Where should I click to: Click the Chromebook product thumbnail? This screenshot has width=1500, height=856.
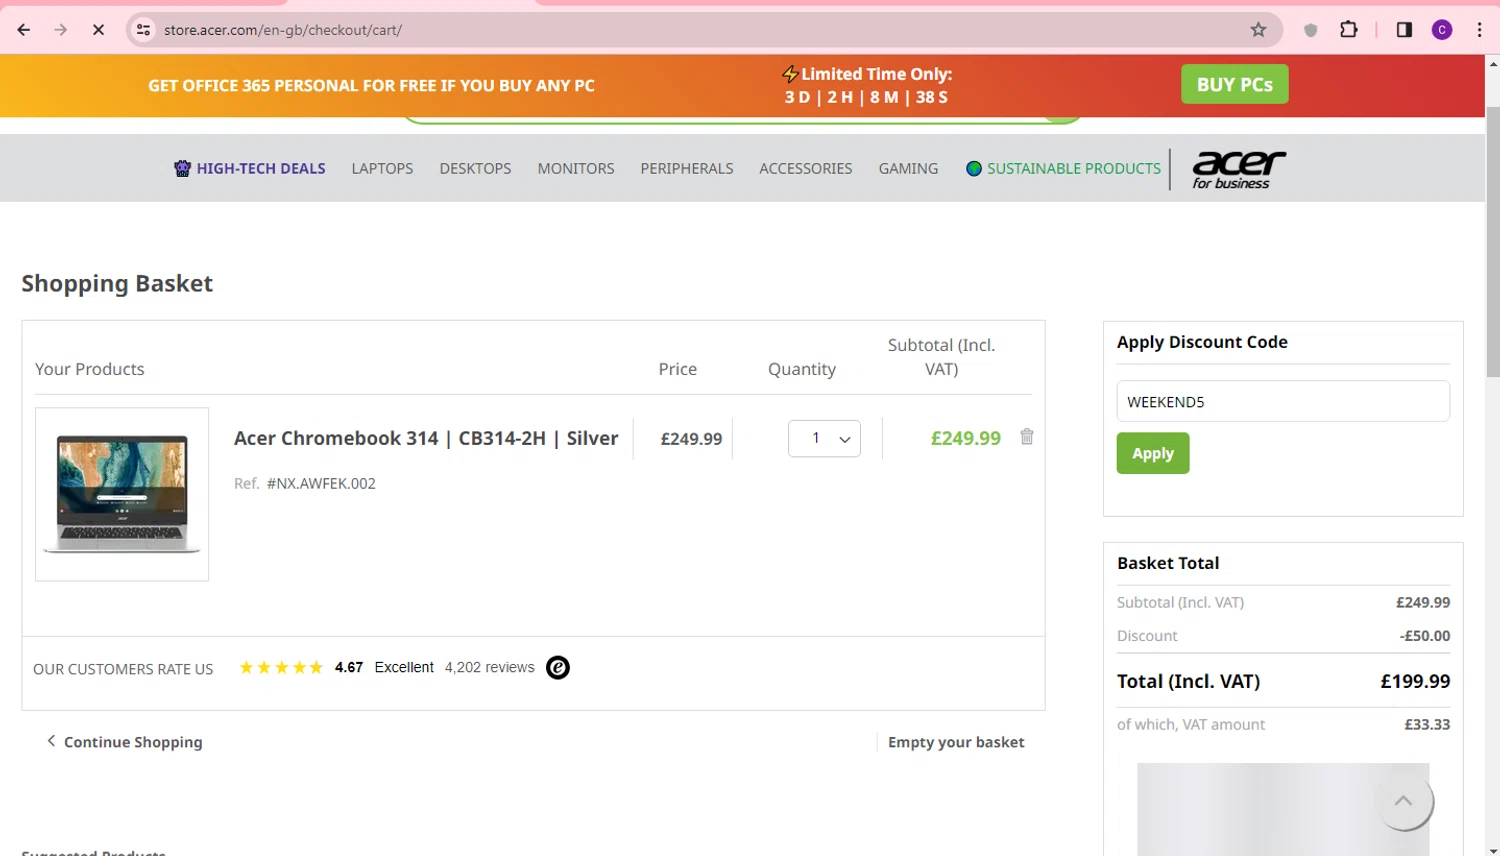point(122,494)
